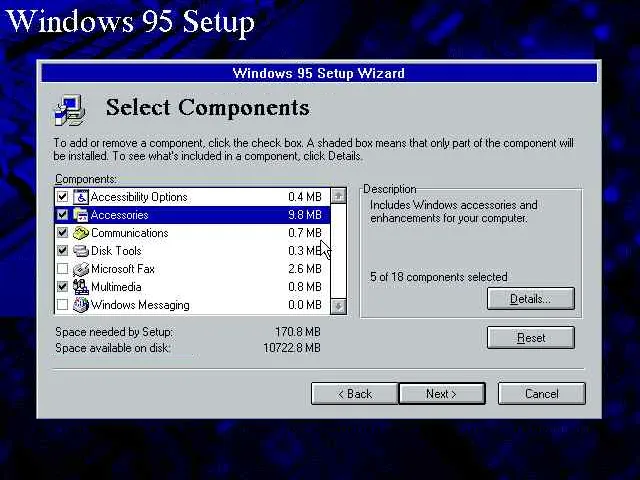
Task: Select the Accessories row label
Action: [x=120, y=215]
